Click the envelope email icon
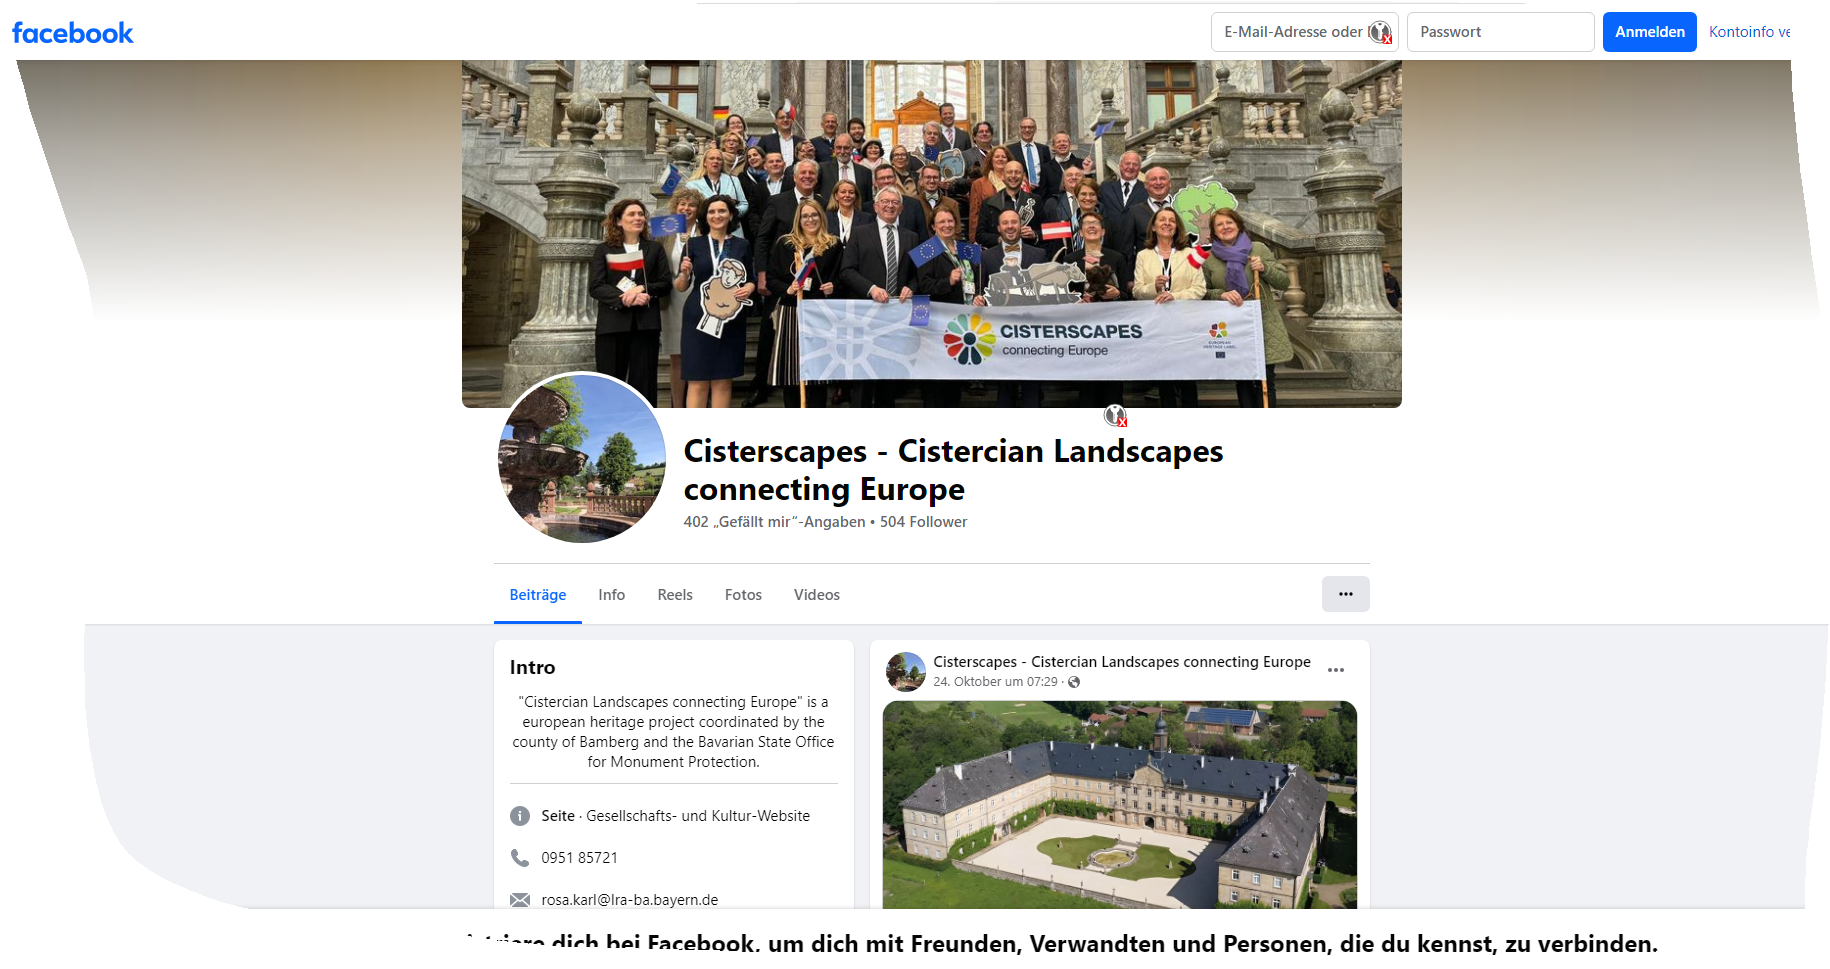This screenshot has width=1830, height=969. [x=520, y=900]
